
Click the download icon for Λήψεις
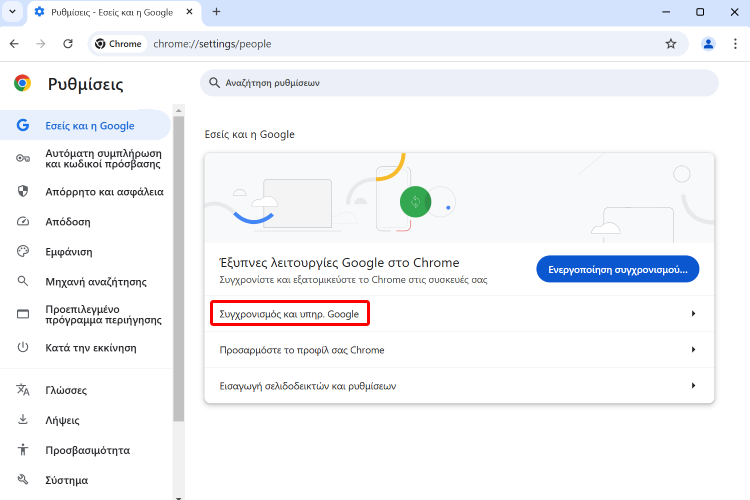(22, 420)
